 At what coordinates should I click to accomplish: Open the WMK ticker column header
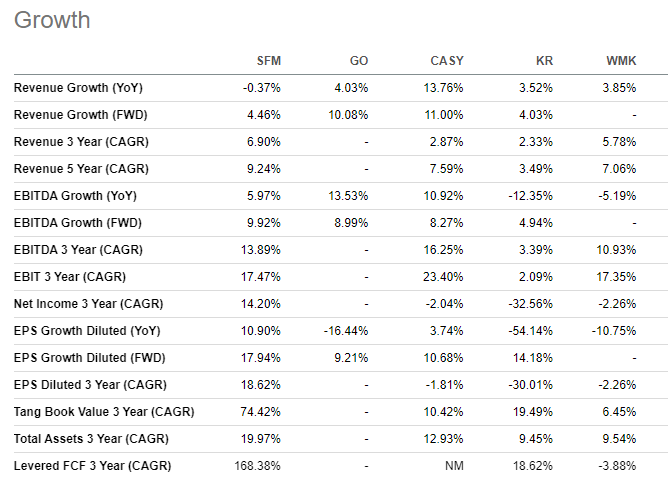(621, 61)
